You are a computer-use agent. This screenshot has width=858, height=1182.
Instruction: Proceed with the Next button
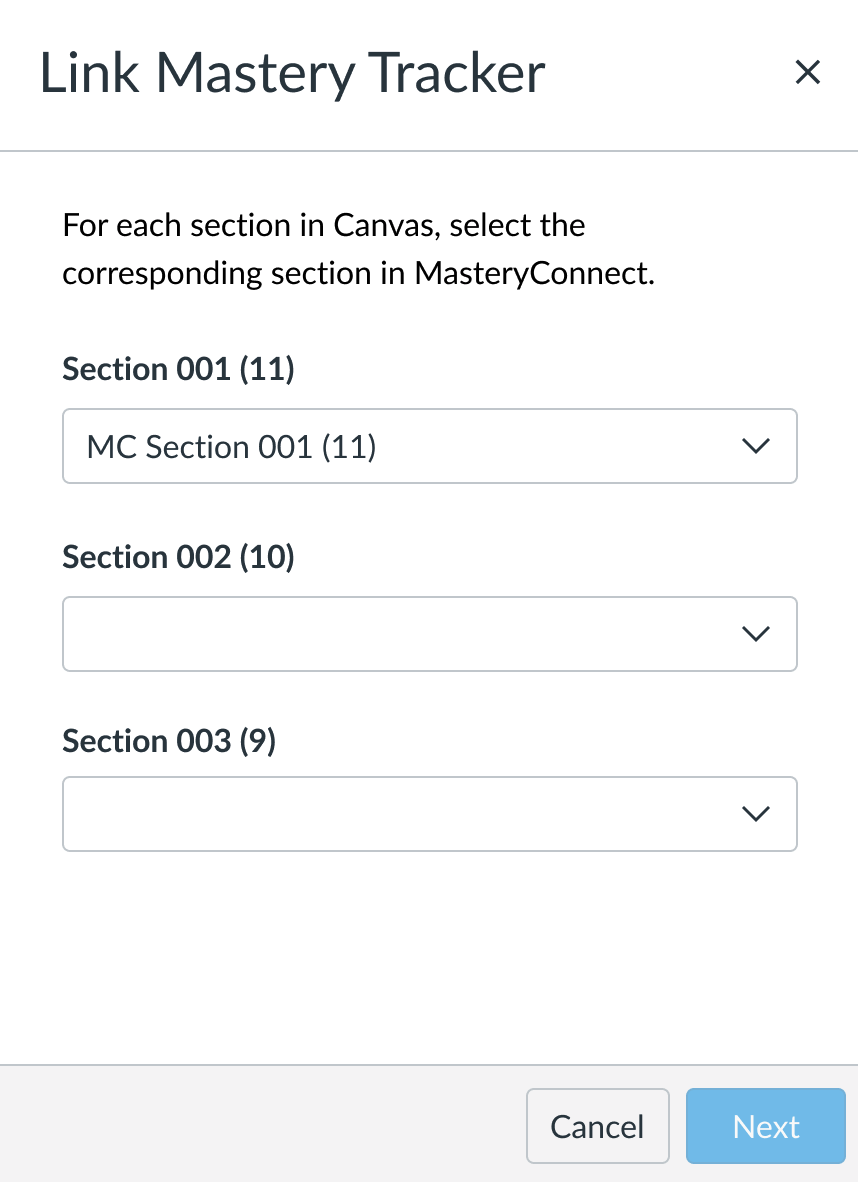pyautogui.click(x=766, y=1127)
